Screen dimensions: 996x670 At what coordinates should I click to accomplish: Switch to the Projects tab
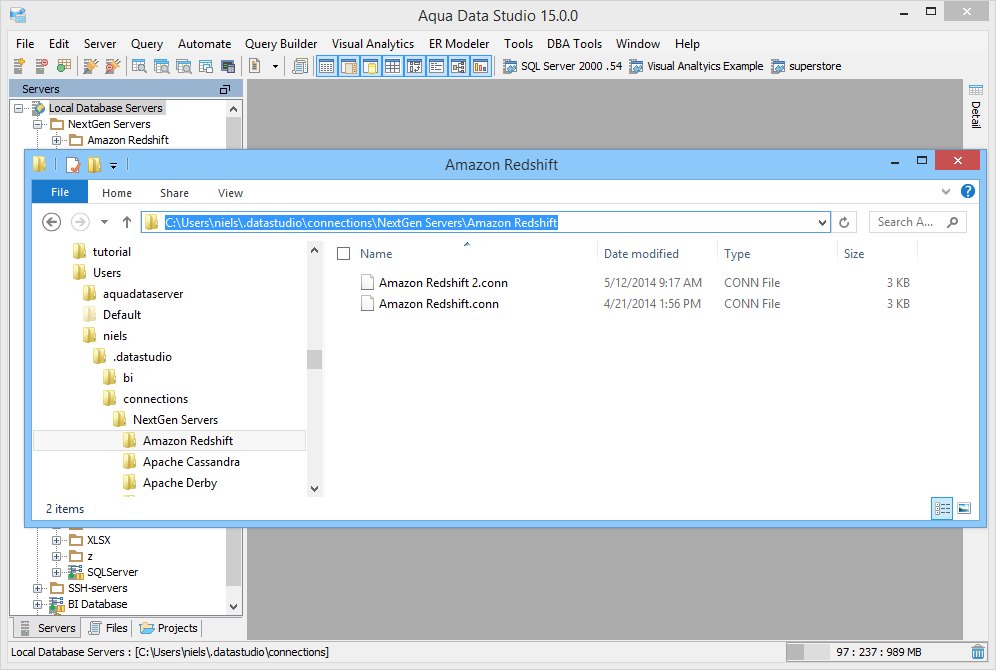168,628
